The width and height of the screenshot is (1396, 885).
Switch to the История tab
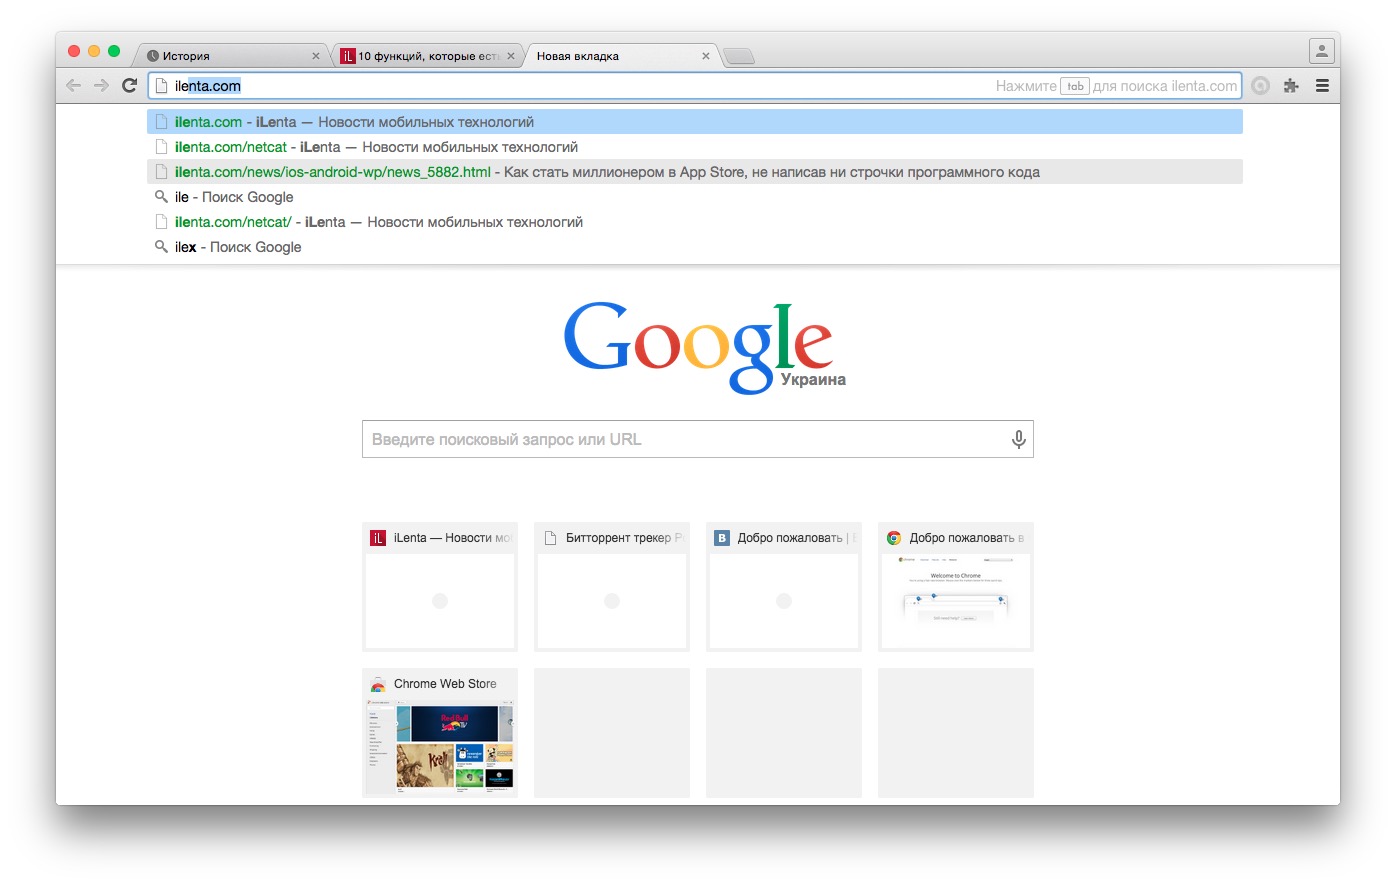click(230, 56)
